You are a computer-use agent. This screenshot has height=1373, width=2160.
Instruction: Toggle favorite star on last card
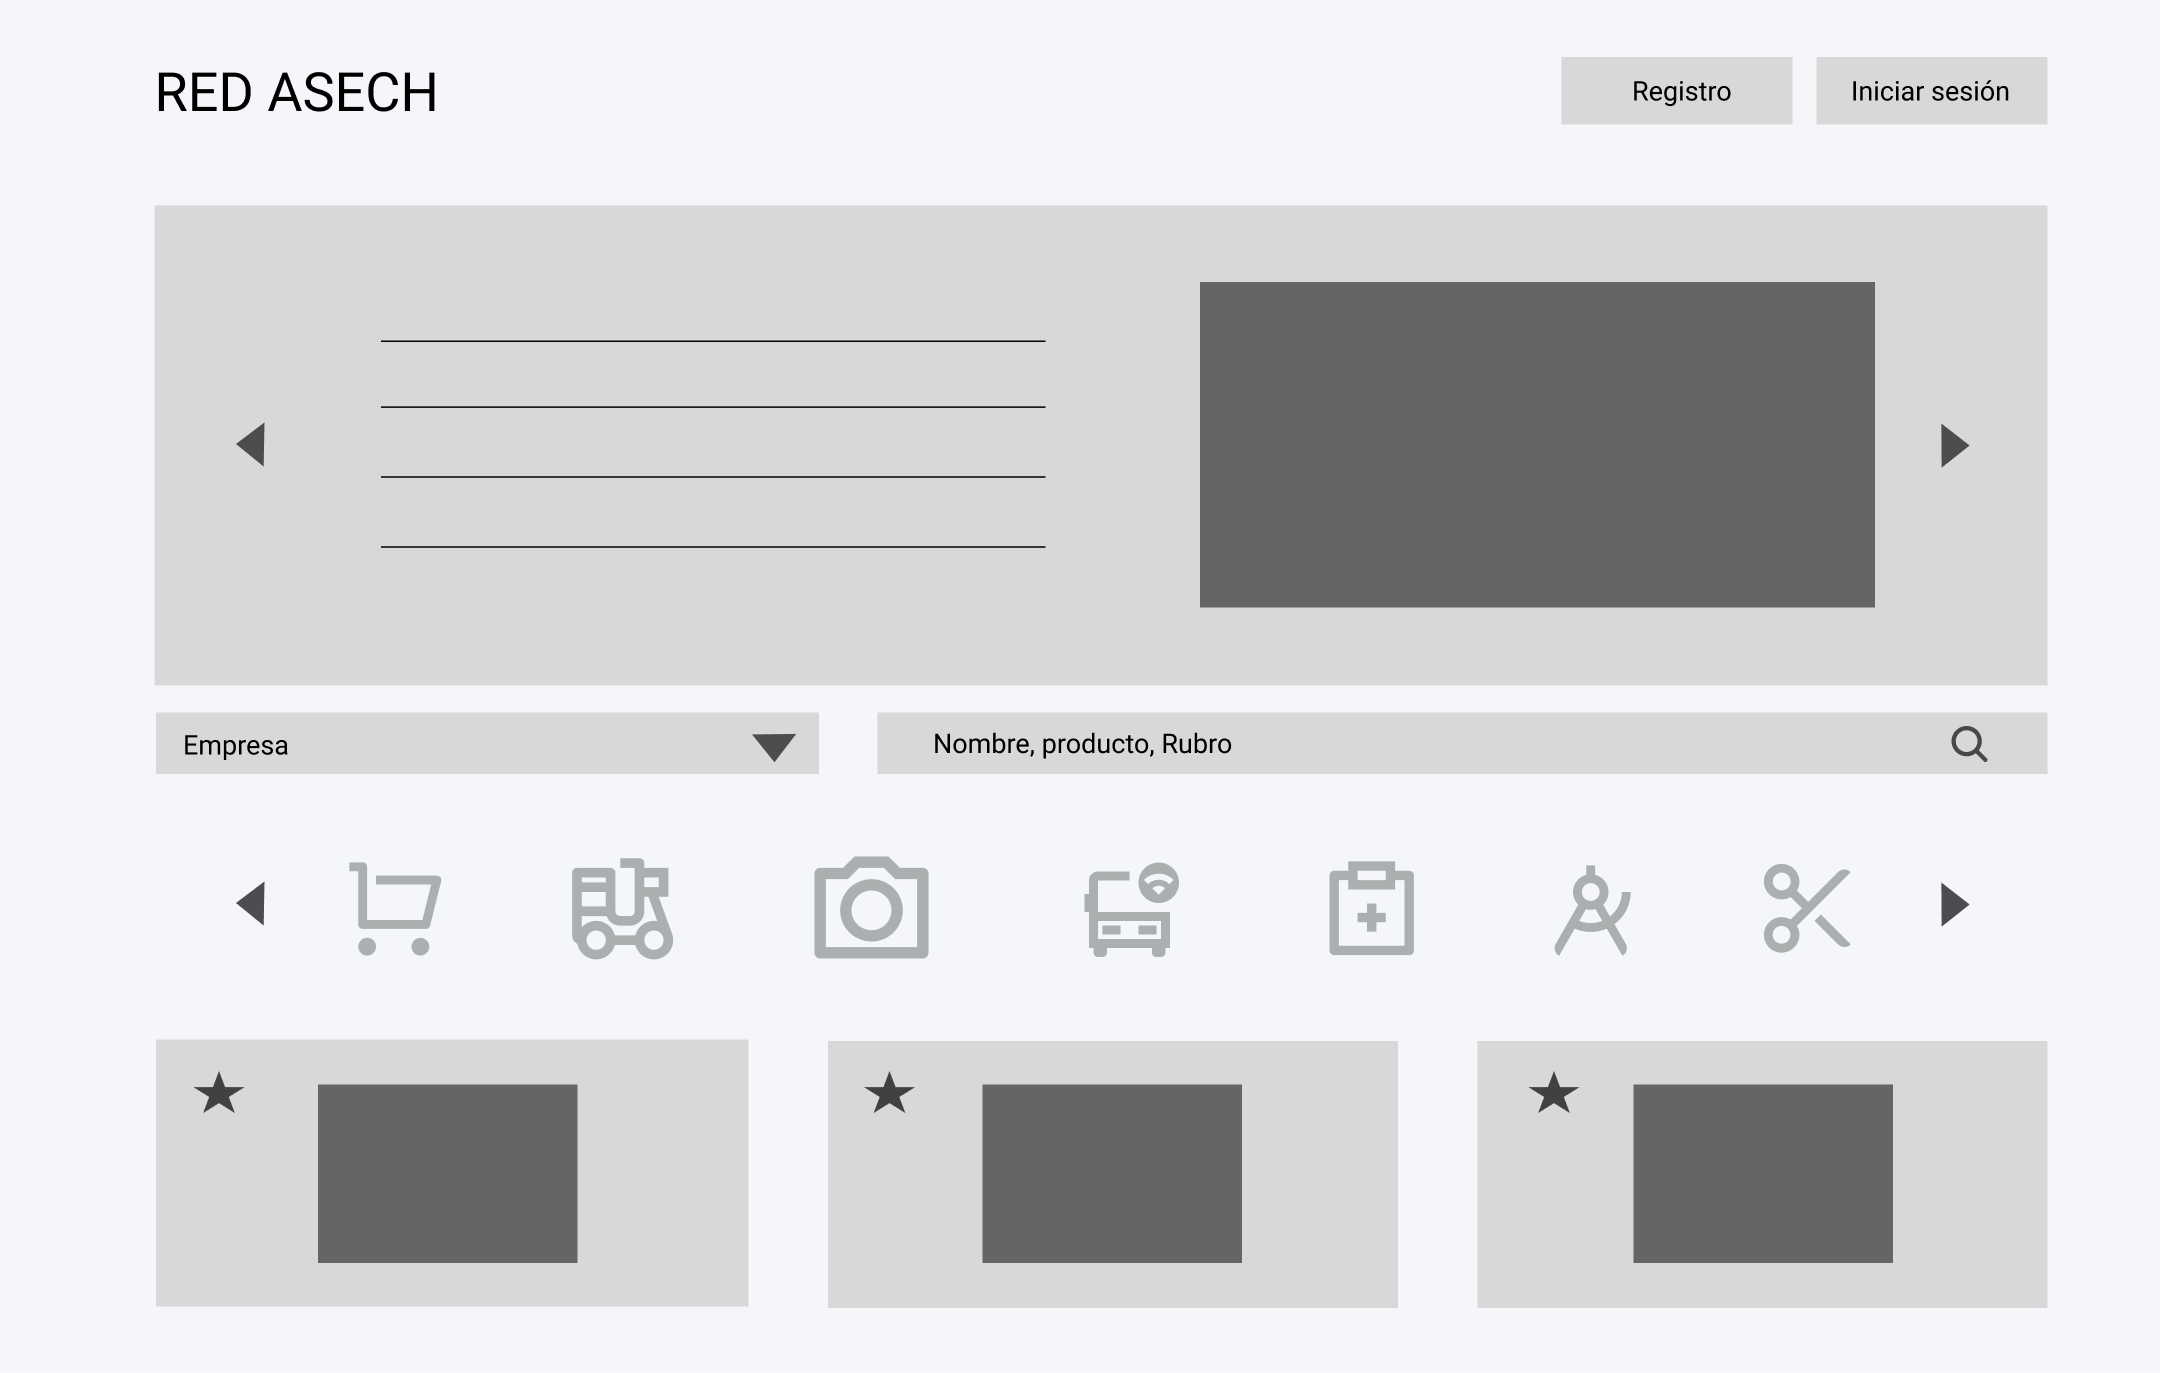1554,1093
